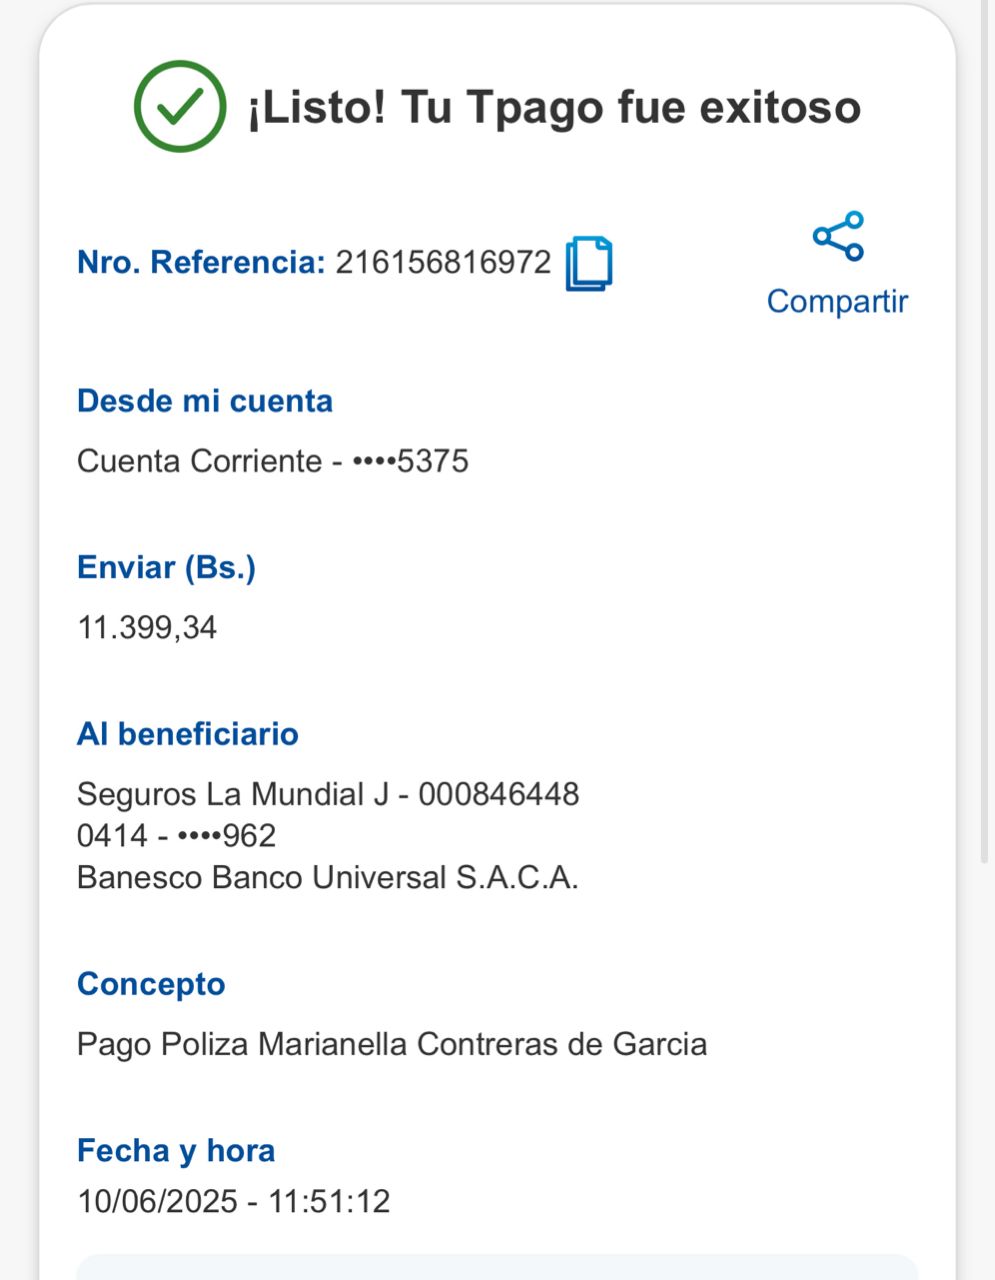The image size is (995, 1280).
Task: Select the reference number 216156816972
Action: tap(443, 262)
